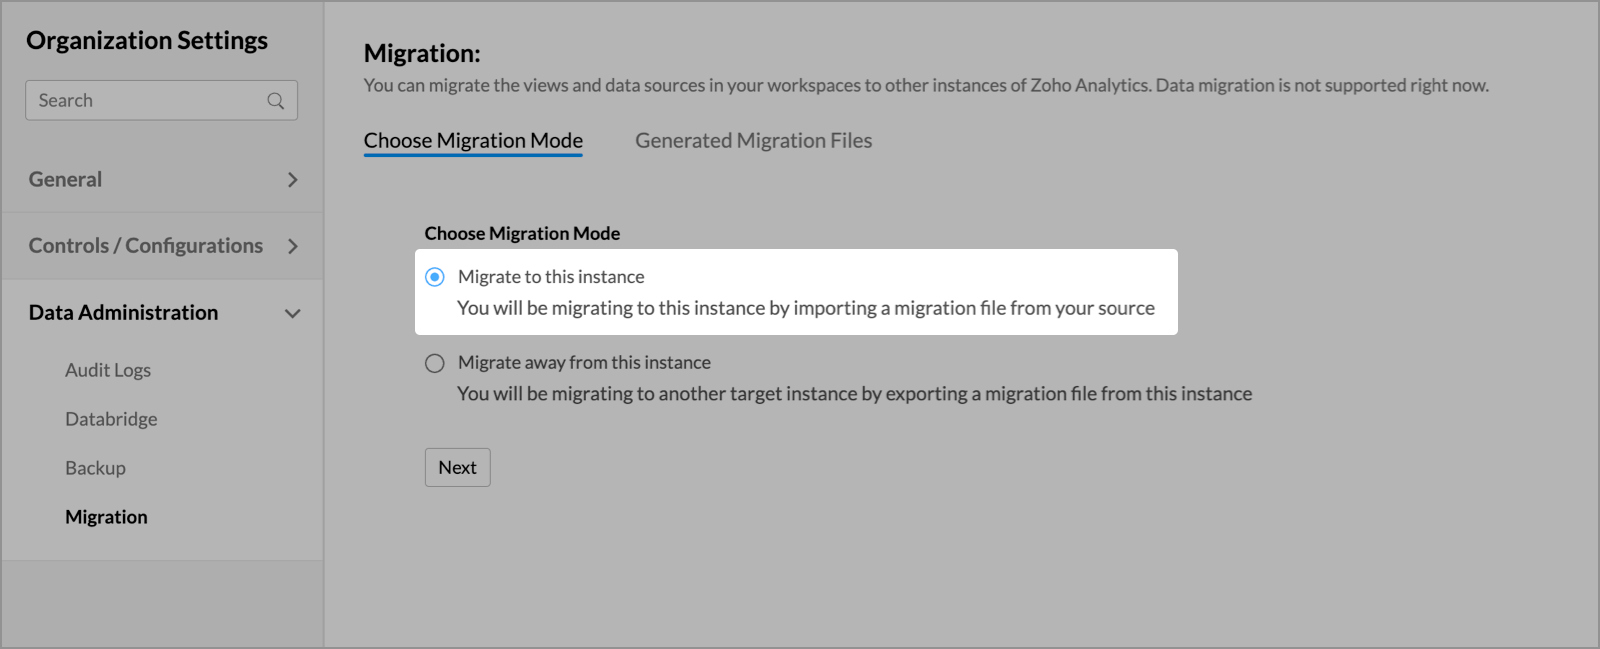Select Migration in the sidebar
This screenshot has height=649, width=1600.
[106, 517]
